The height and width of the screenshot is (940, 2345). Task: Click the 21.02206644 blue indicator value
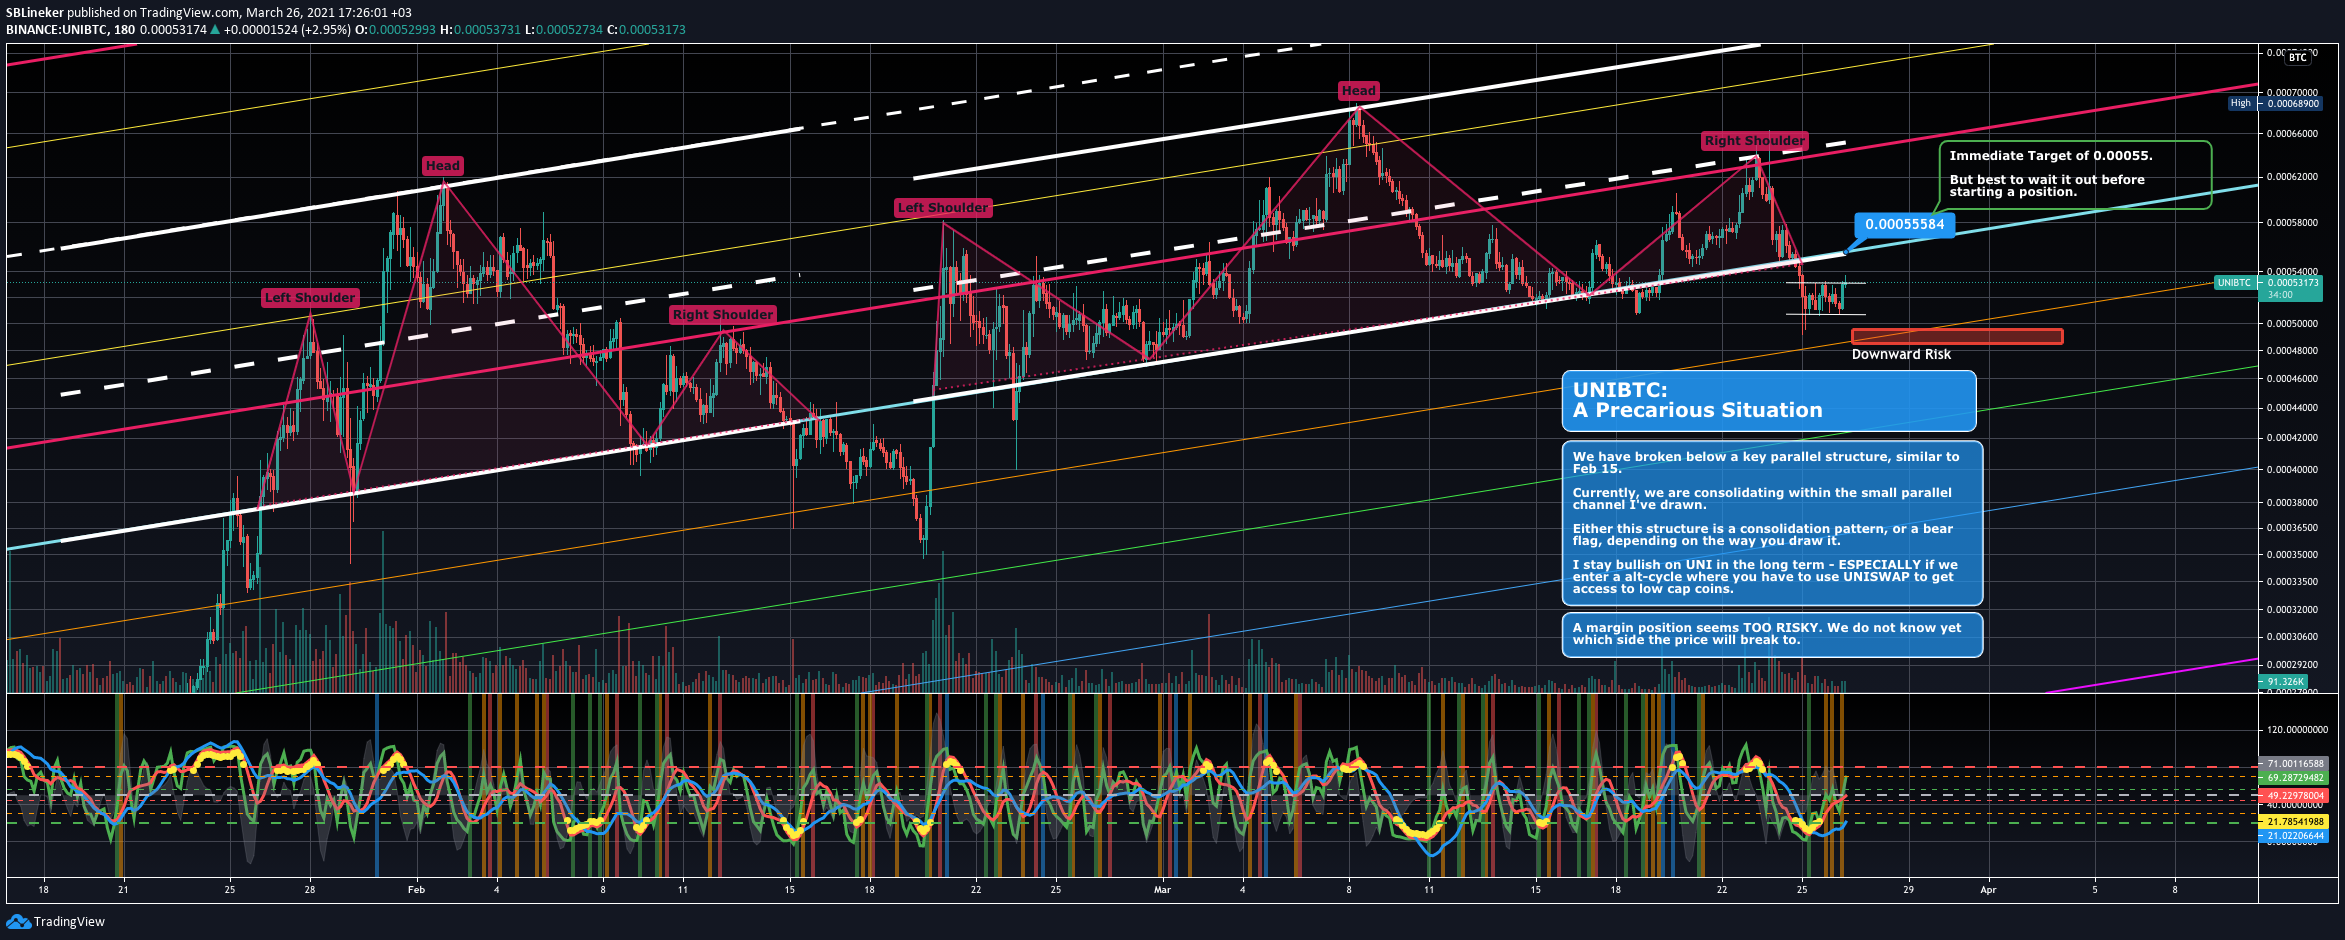tap(2293, 835)
